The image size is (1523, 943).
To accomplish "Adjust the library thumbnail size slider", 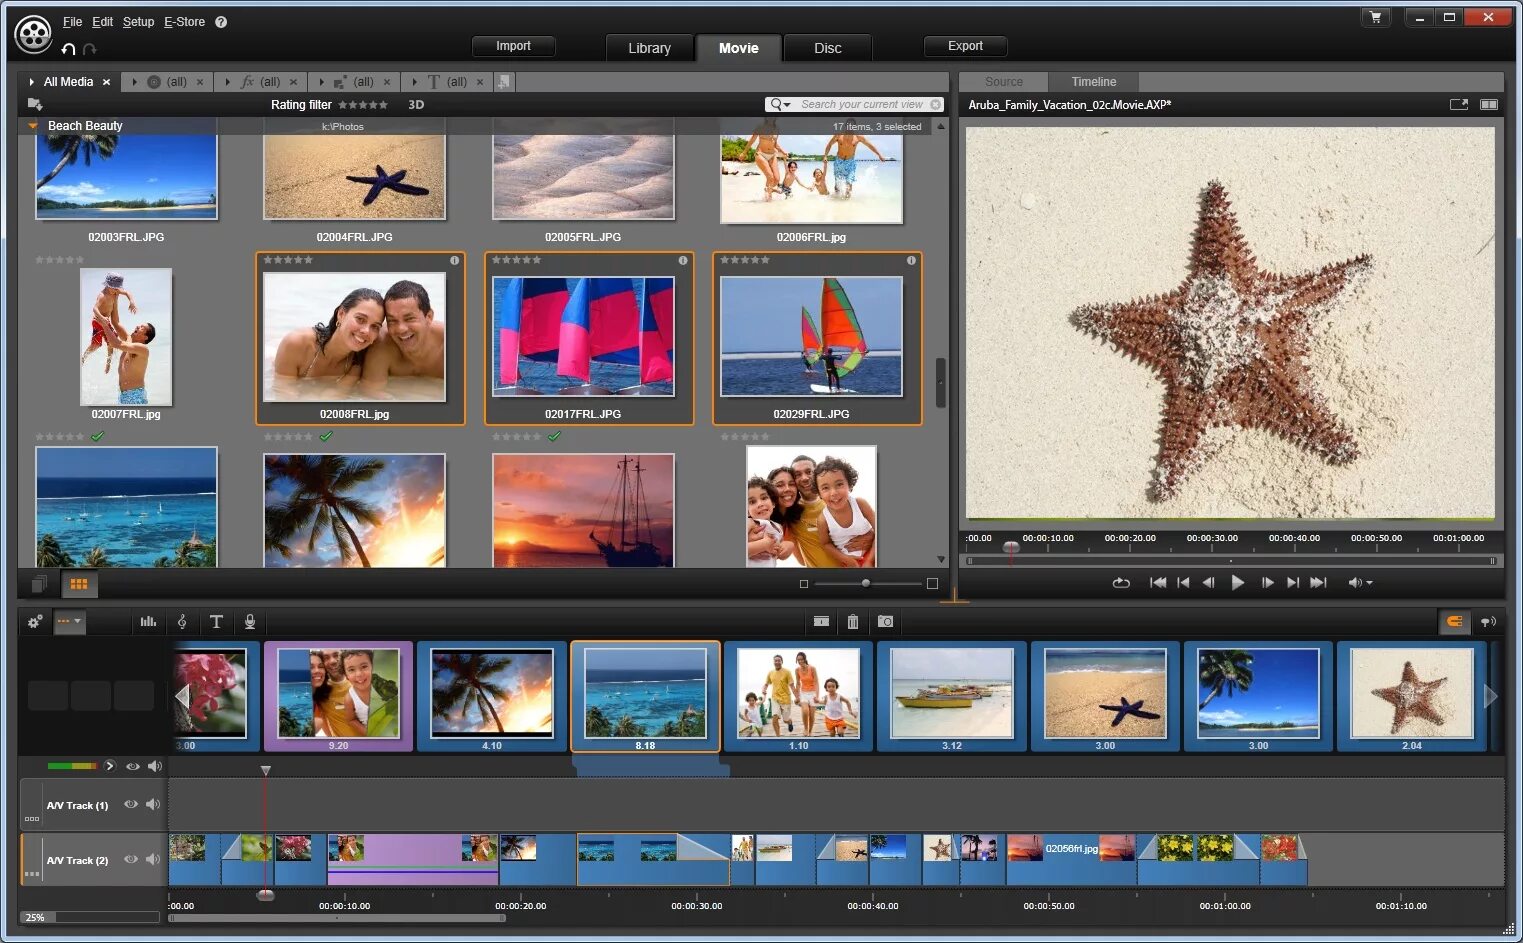I will [x=867, y=583].
